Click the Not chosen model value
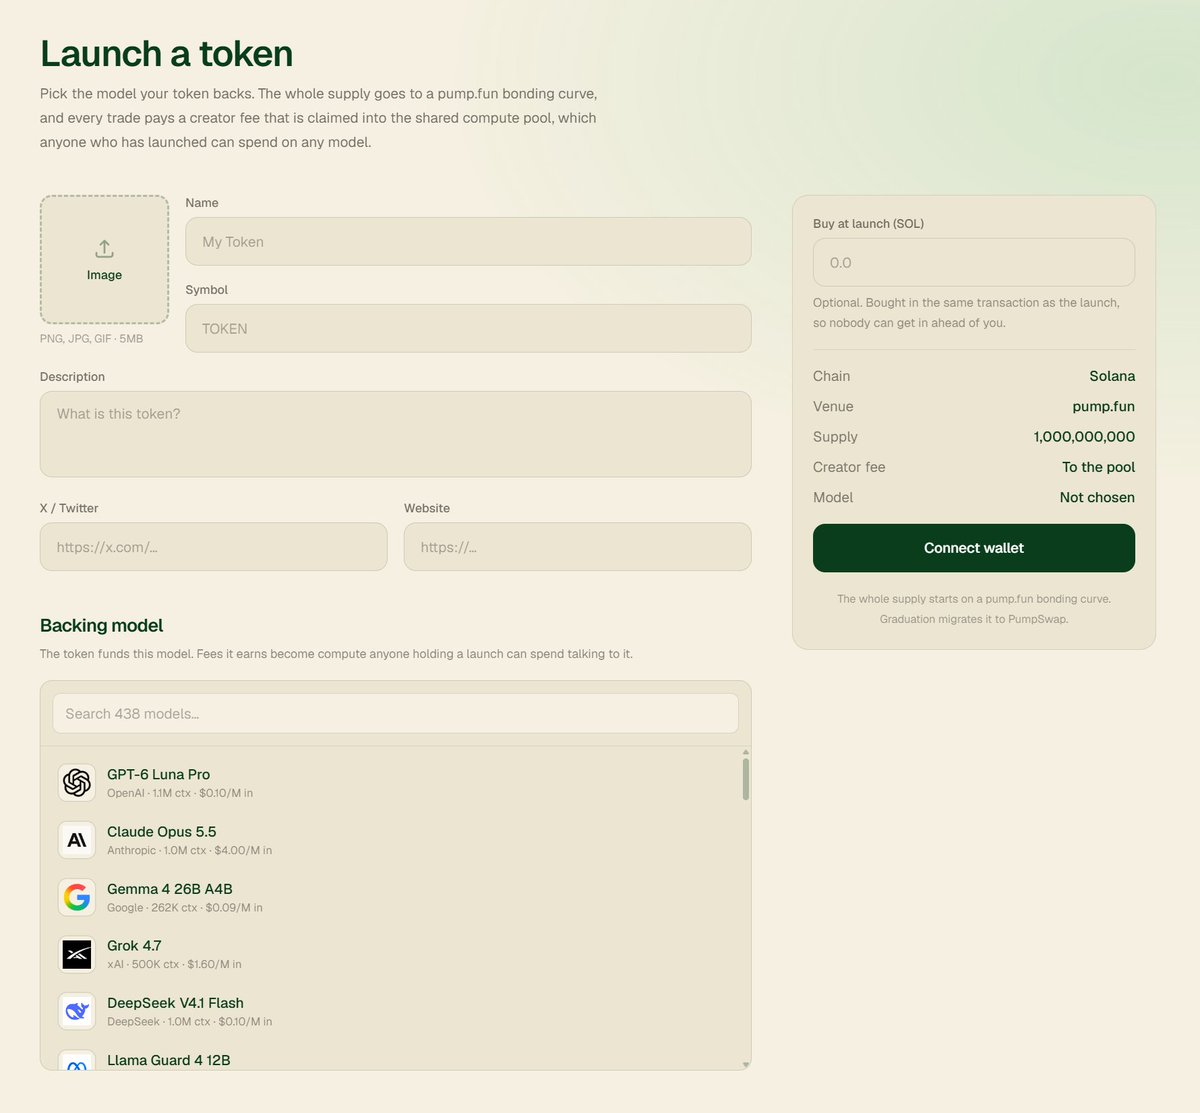 click(x=1097, y=497)
